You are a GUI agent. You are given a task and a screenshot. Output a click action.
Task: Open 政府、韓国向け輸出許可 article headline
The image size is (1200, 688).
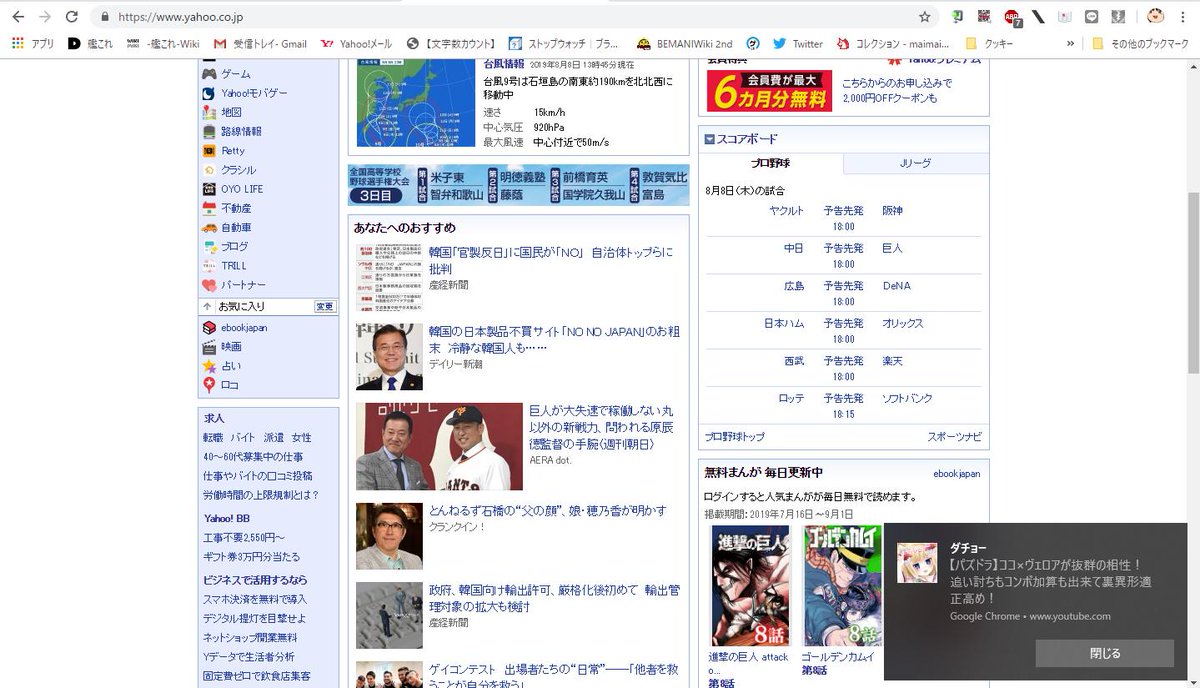click(x=554, y=598)
